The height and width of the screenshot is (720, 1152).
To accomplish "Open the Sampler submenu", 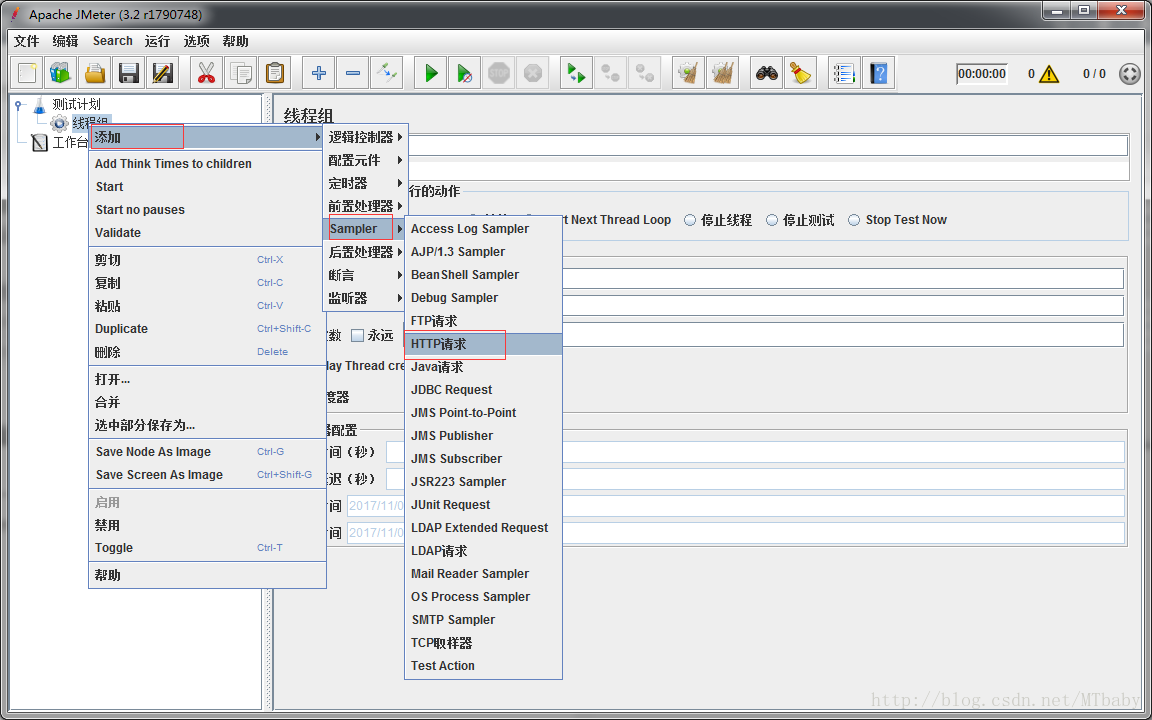I will point(365,229).
